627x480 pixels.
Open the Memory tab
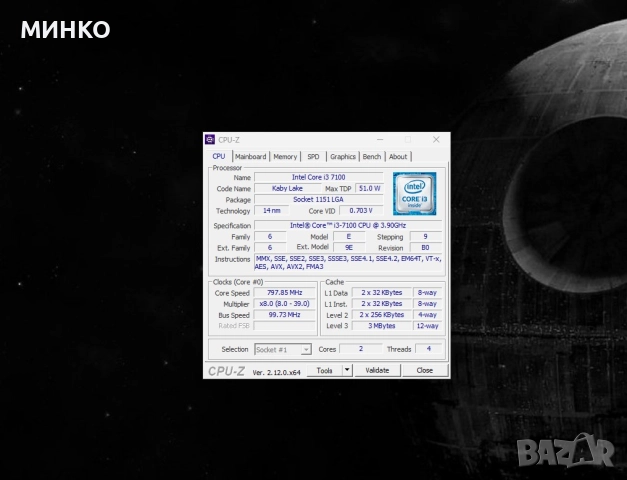pos(285,156)
